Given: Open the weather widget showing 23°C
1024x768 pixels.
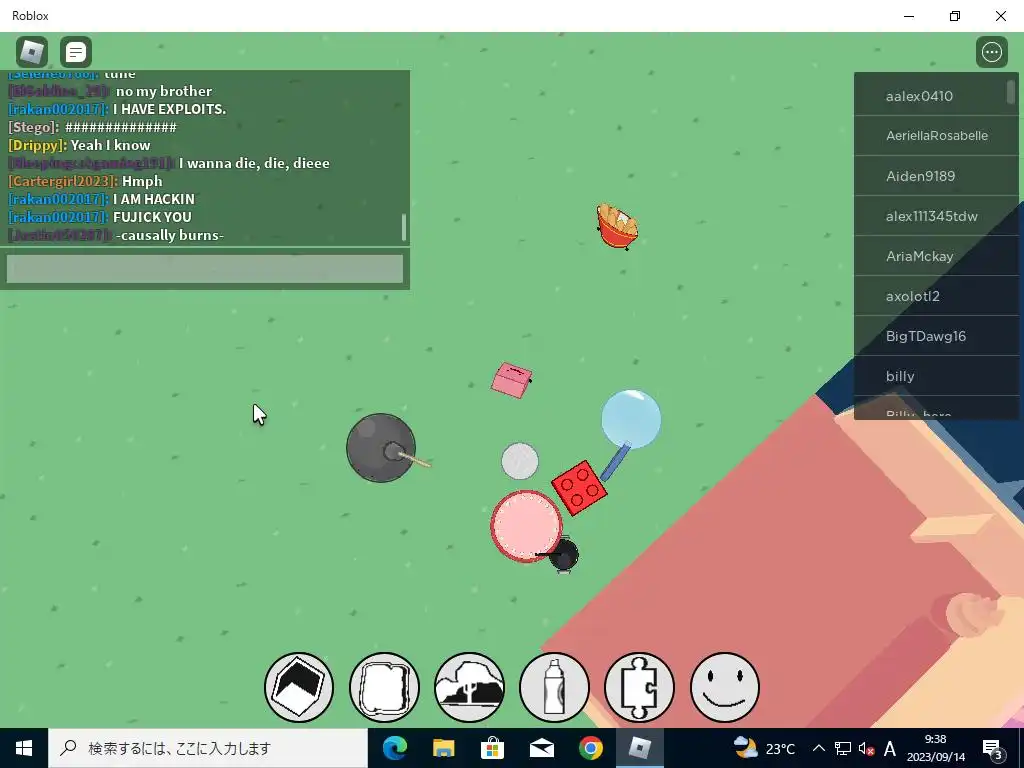Looking at the screenshot, I should coord(764,748).
